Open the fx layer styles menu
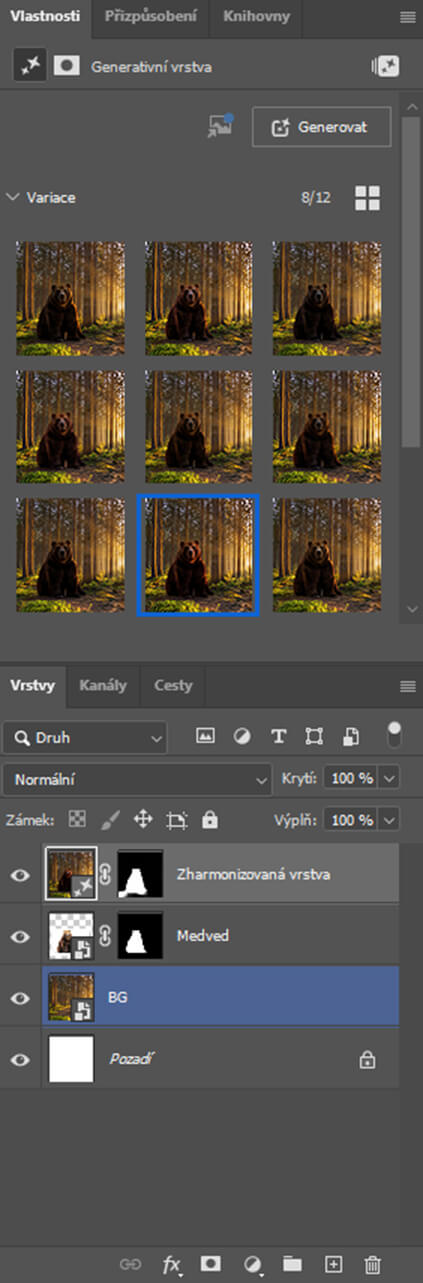 (x=171, y=1264)
